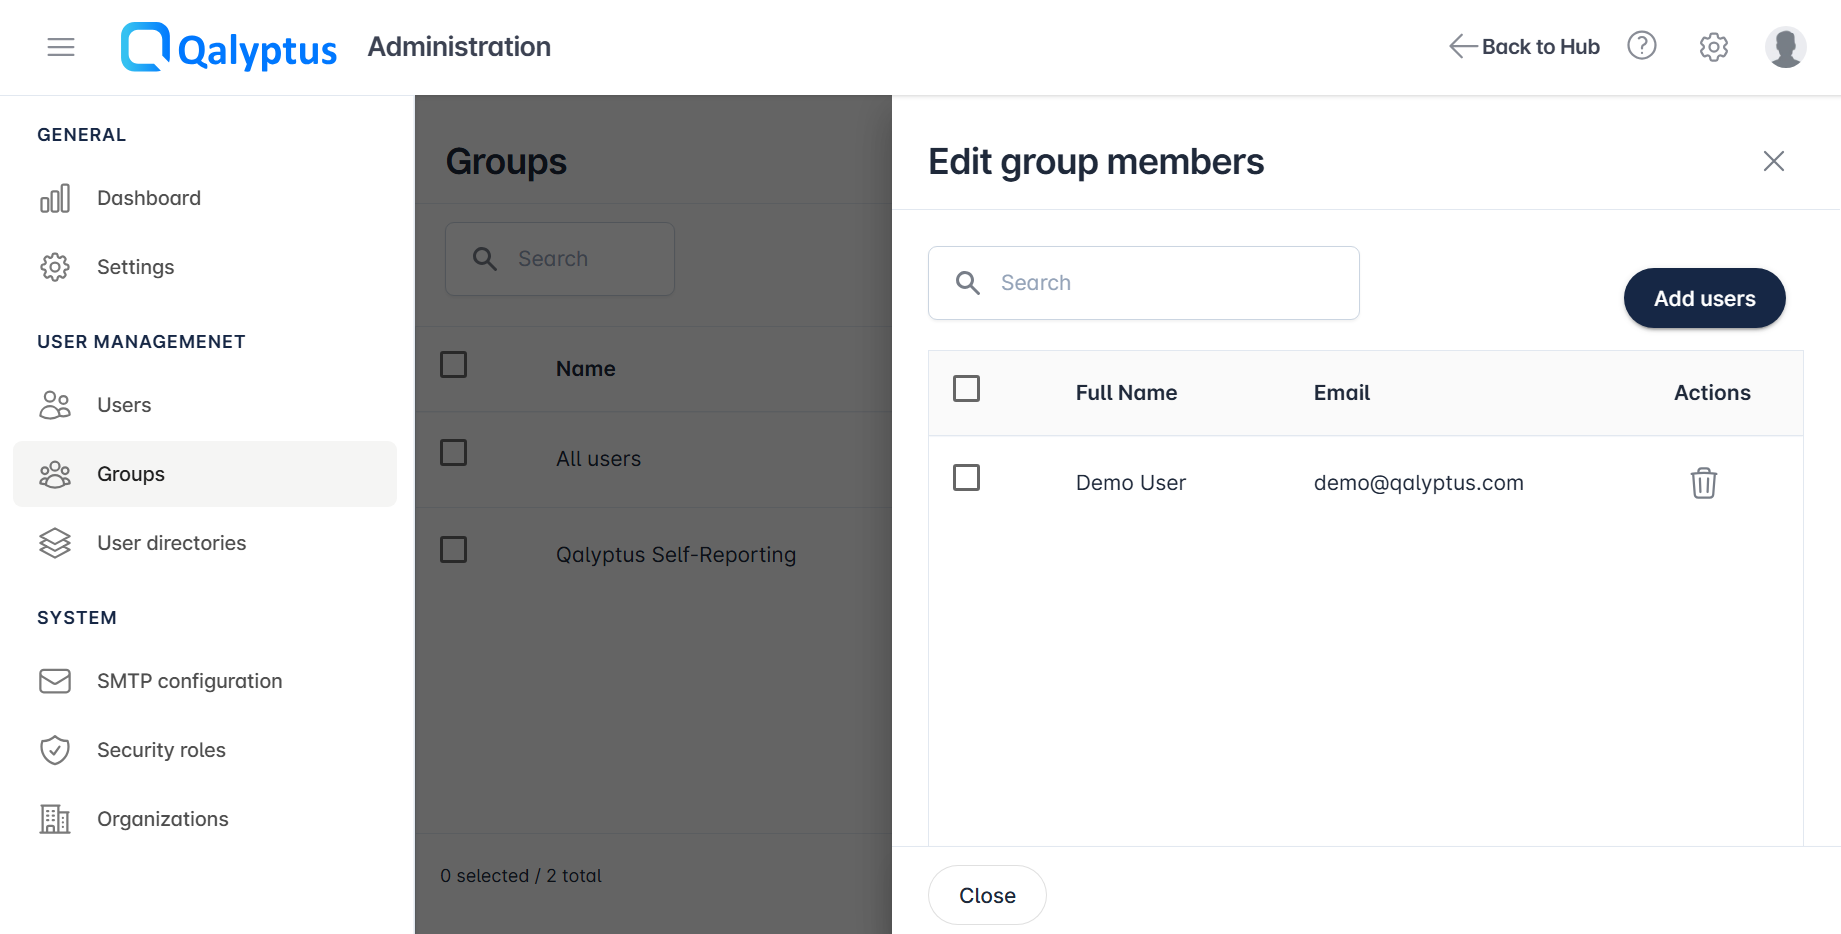This screenshot has width=1841, height=934.
Task: Click inside the group members search field
Action: coord(1143,282)
